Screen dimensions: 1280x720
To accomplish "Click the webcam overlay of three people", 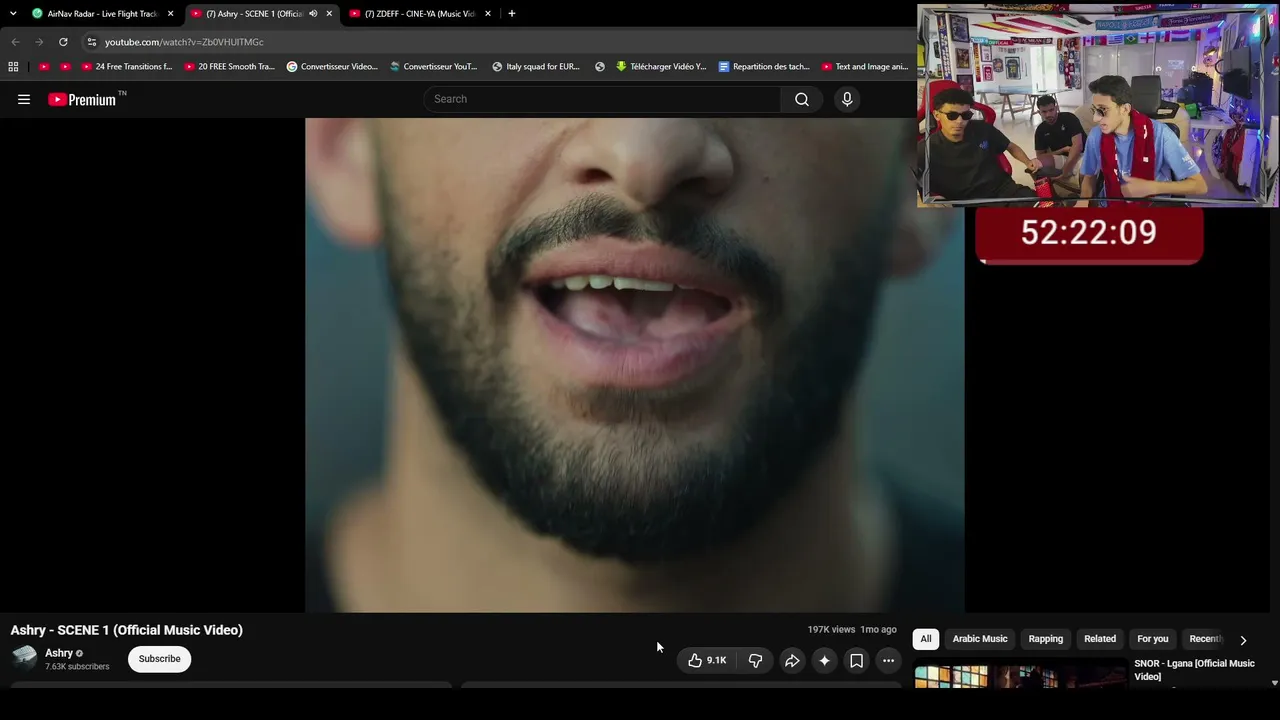I will coord(1098,105).
